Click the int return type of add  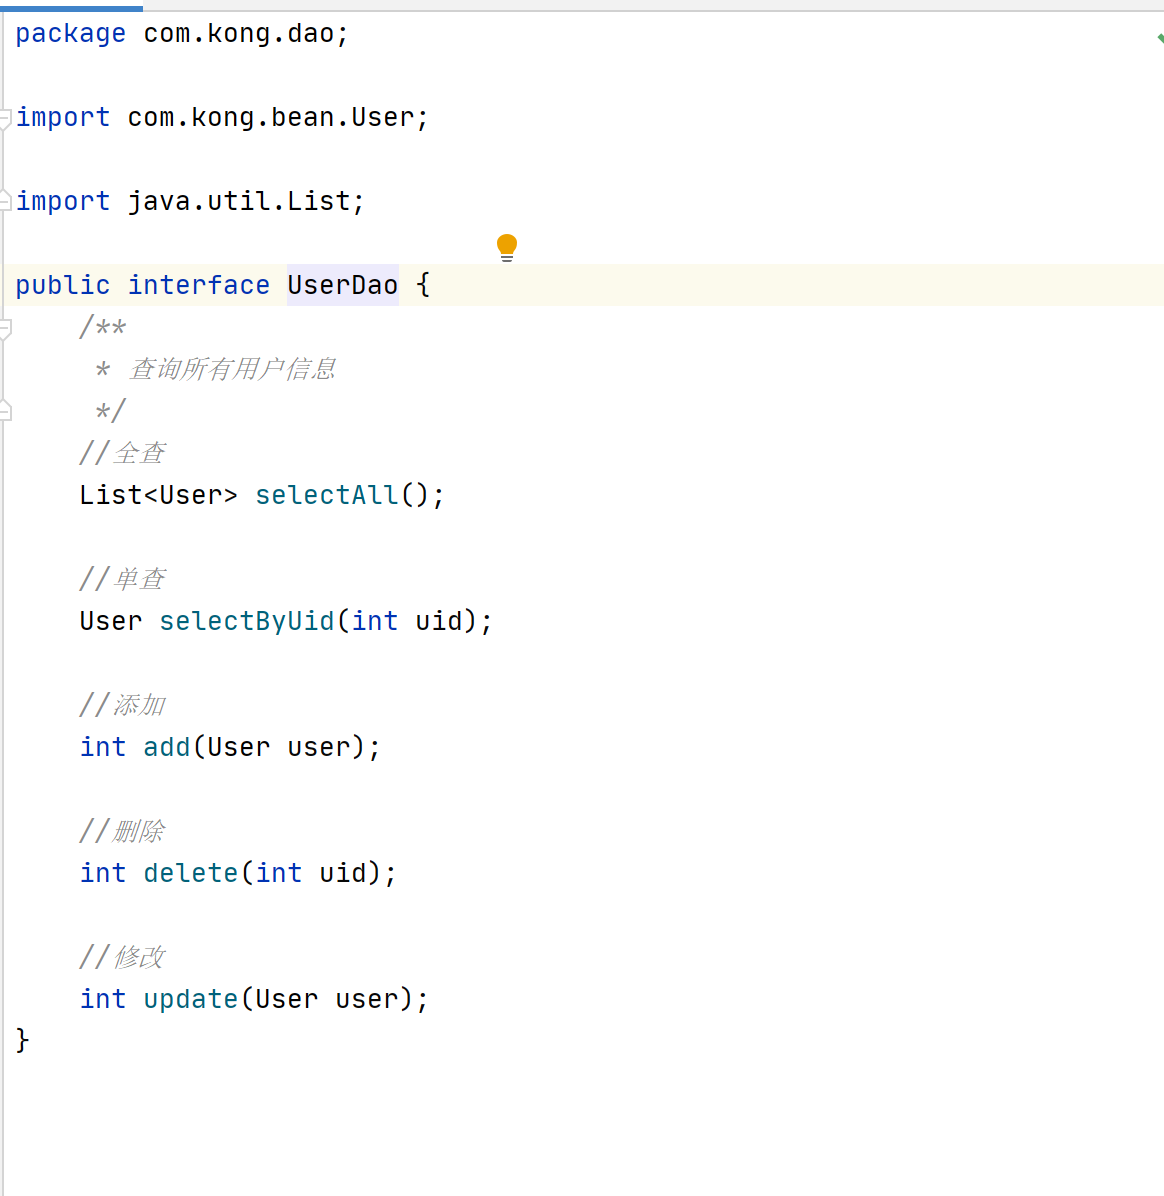103,748
